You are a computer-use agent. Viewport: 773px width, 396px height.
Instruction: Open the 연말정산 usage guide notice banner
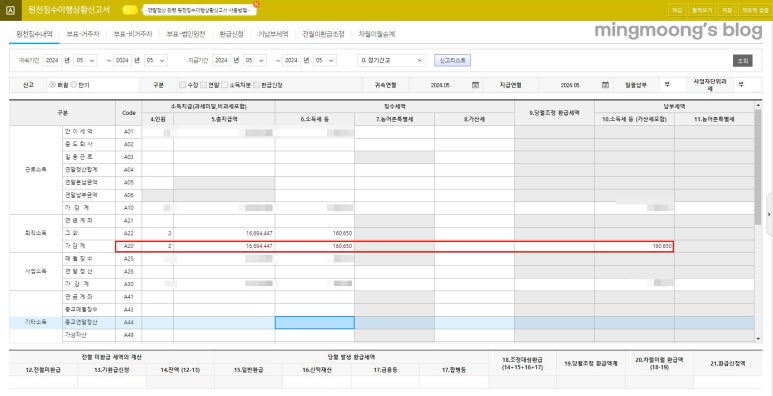click(199, 10)
